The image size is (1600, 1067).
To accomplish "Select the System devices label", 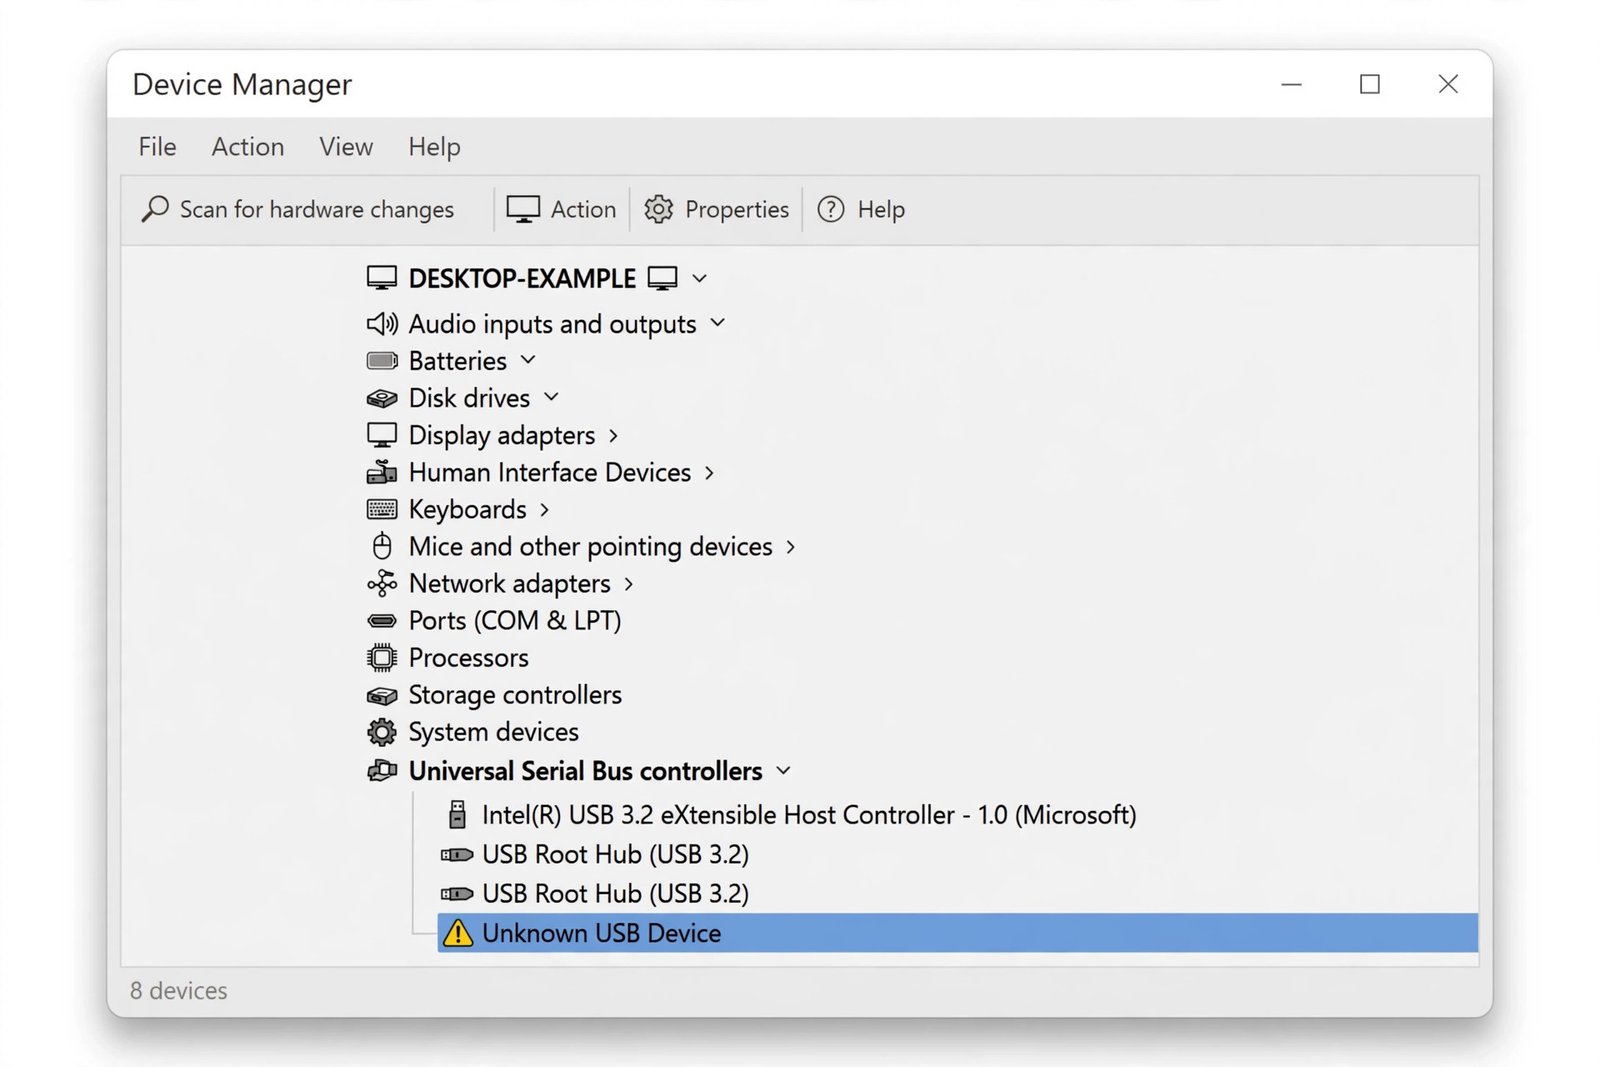I will [x=494, y=732].
